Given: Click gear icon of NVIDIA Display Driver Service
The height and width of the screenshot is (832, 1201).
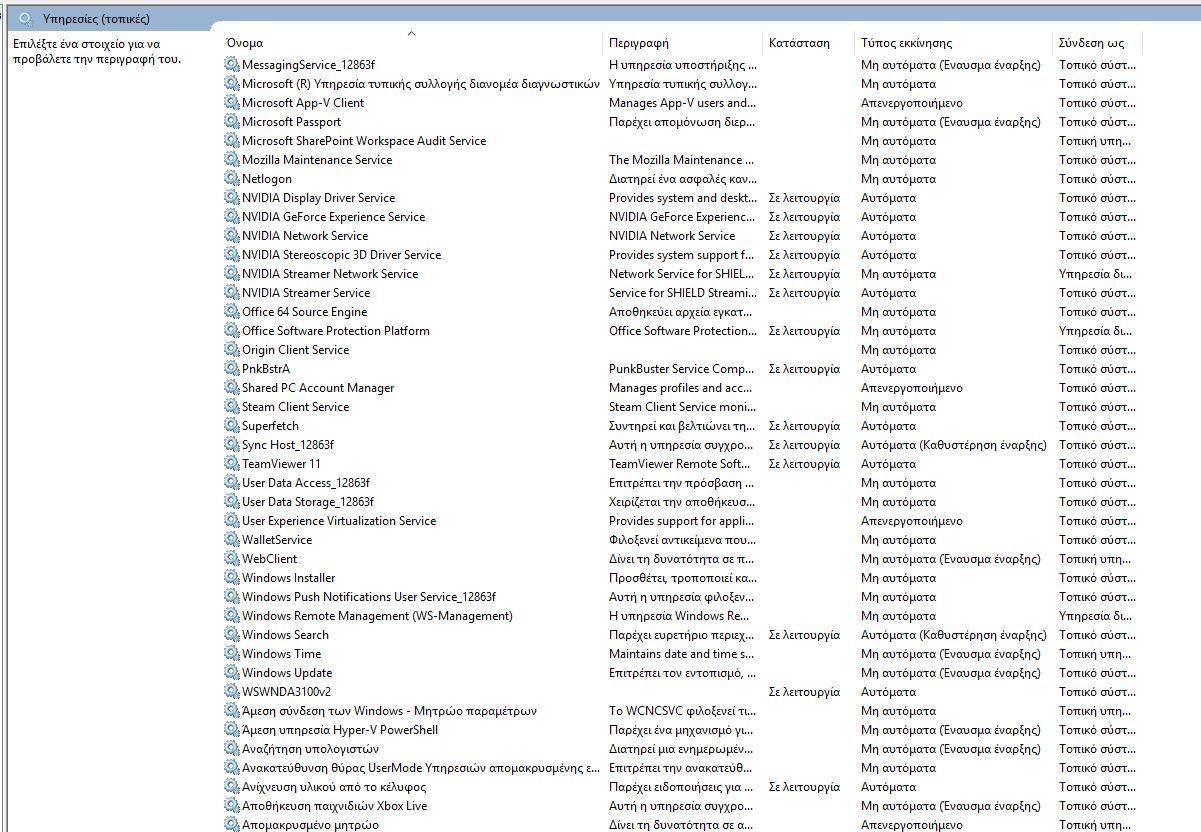Looking at the screenshot, I should (x=232, y=198).
